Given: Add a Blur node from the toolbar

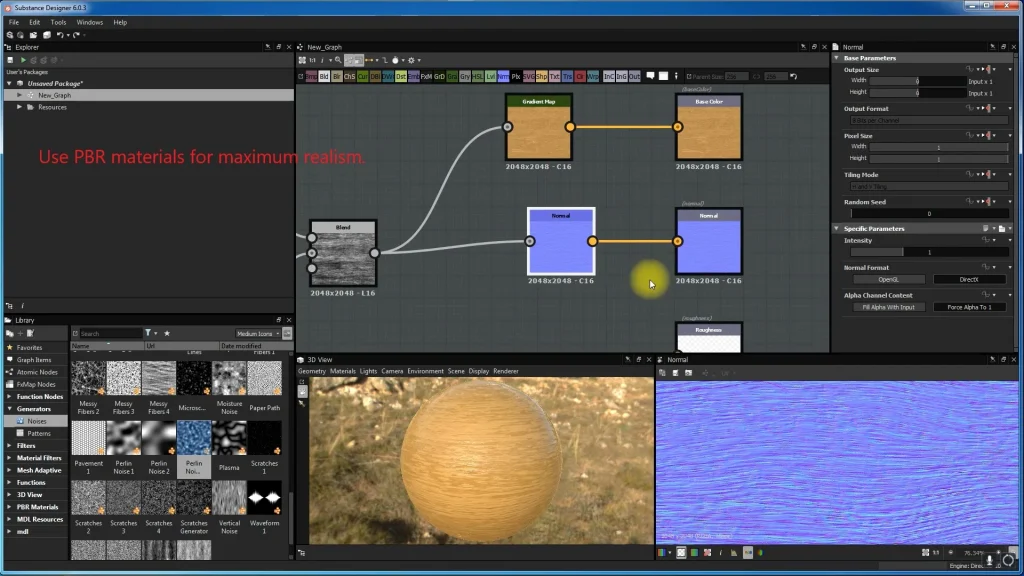Looking at the screenshot, I should click(337, 76).
